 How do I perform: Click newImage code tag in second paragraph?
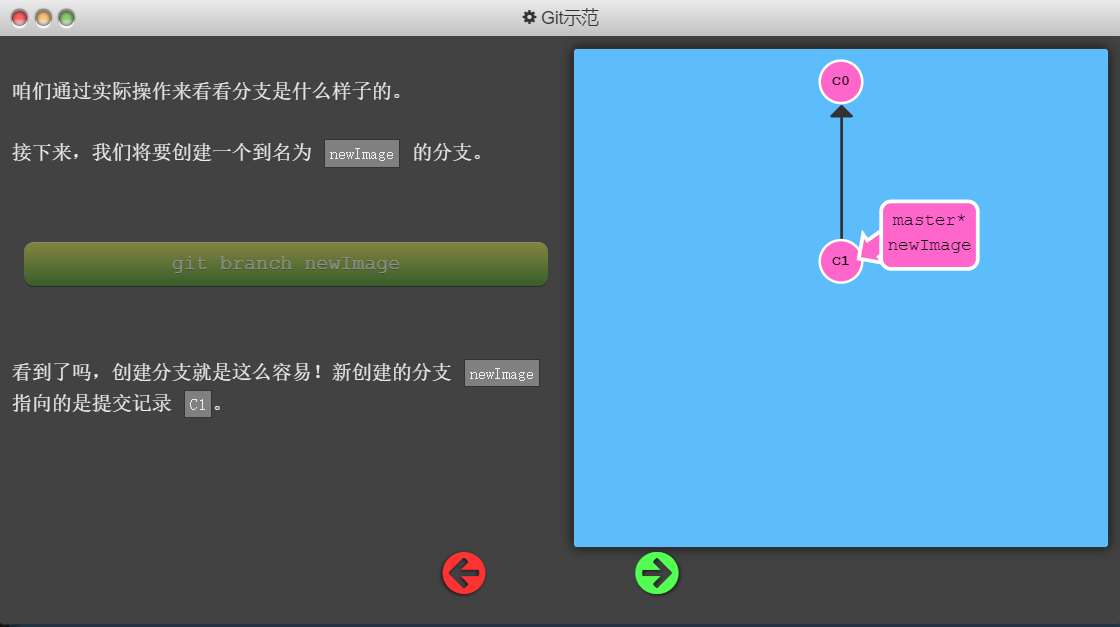click(x=362, y=154)
